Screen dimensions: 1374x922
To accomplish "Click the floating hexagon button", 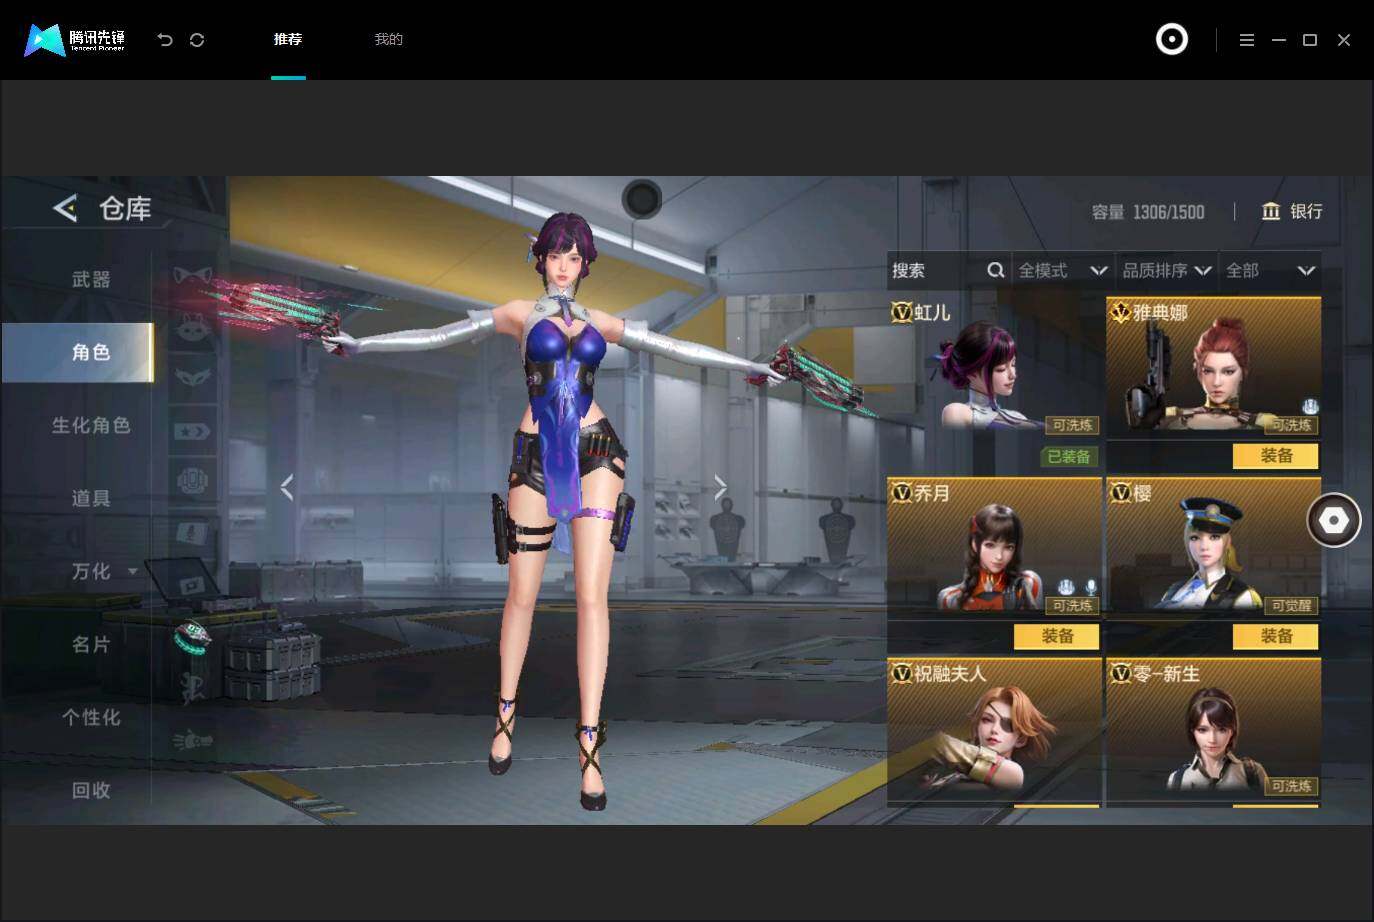I will pos(1334,520).
